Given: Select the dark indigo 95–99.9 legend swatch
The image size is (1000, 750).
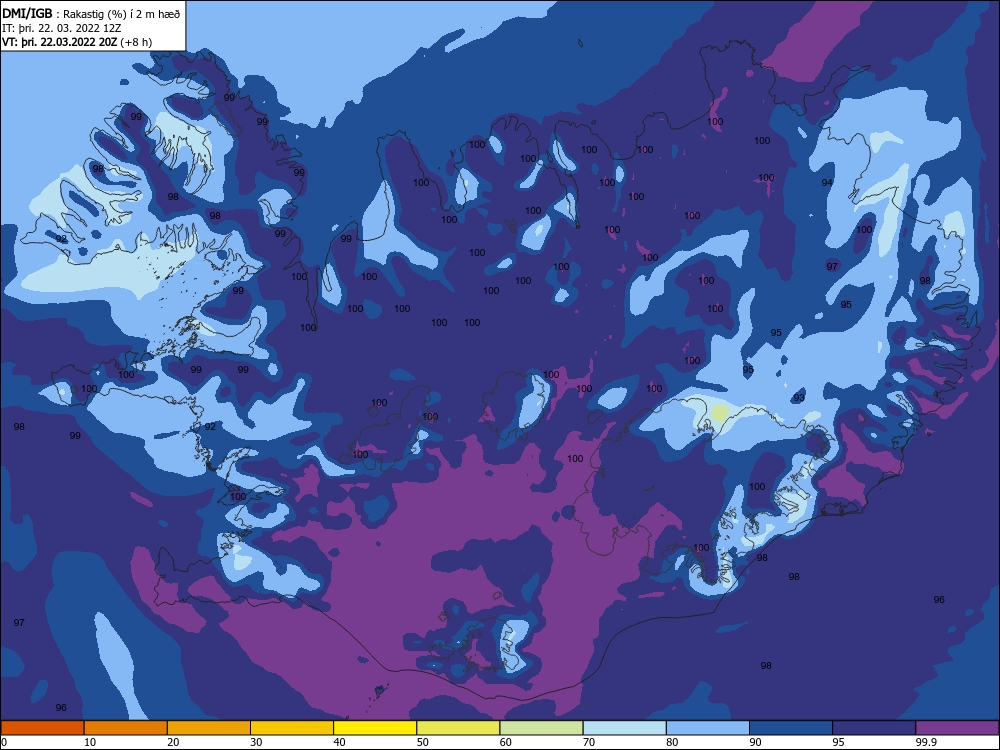Looking at the screenshot, I should (x=874, y=728).
